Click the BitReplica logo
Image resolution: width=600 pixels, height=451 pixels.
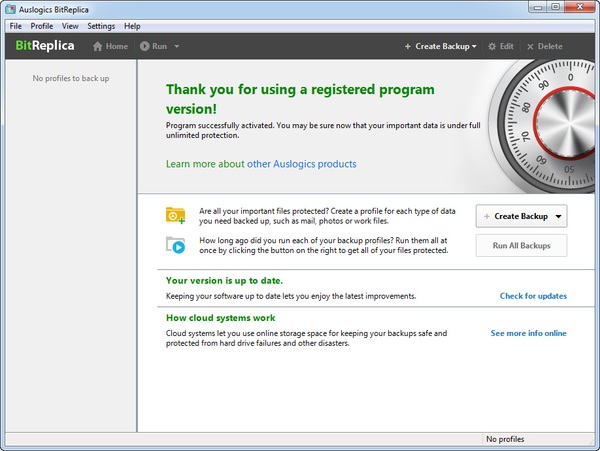43,46
